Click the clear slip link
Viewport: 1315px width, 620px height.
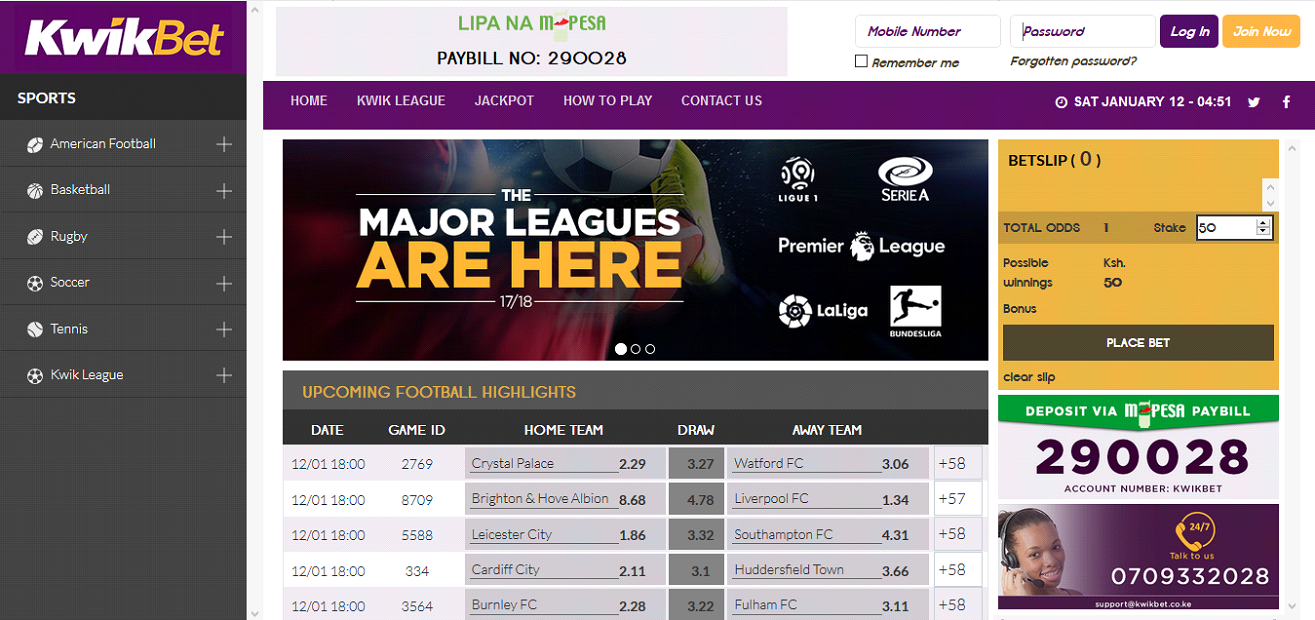[1029, 377]
